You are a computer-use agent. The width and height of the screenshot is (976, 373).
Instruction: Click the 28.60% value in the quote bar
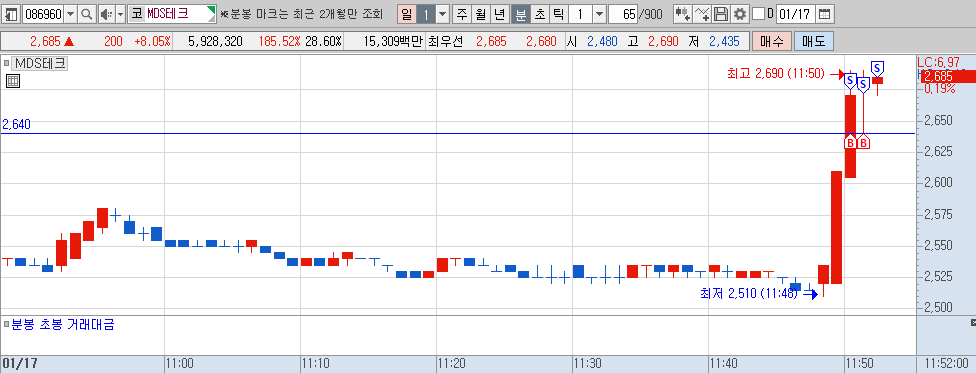pos(324,42)
